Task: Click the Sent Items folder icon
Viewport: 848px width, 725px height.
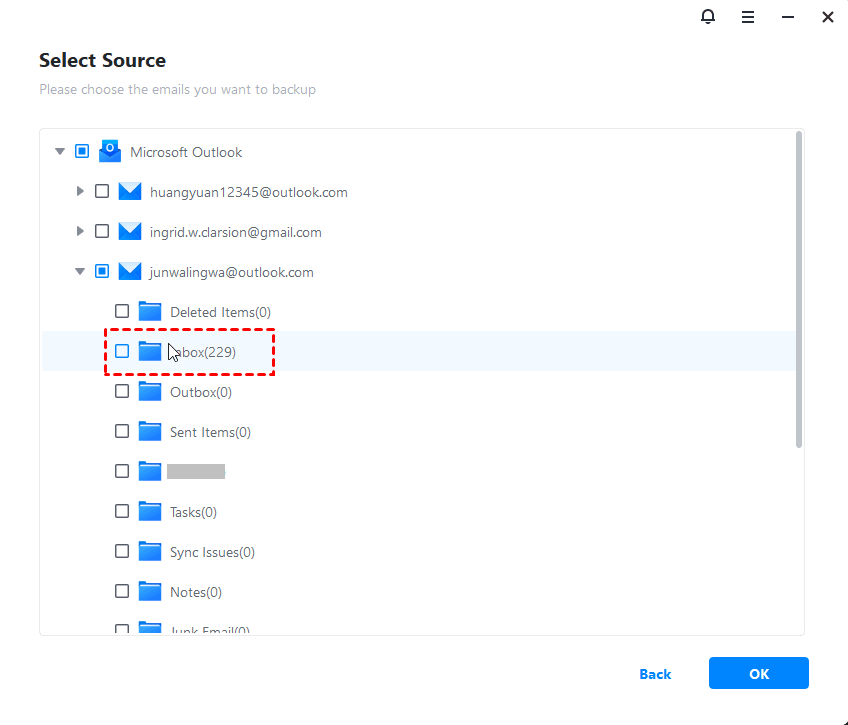Action: 150,431
